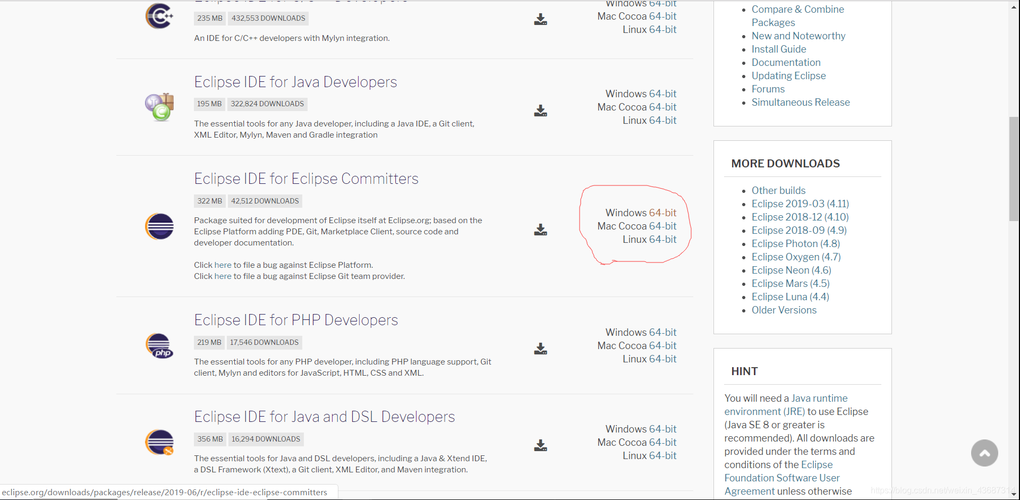Open Eclipse Luna (4.4) link

pos(790,296)
